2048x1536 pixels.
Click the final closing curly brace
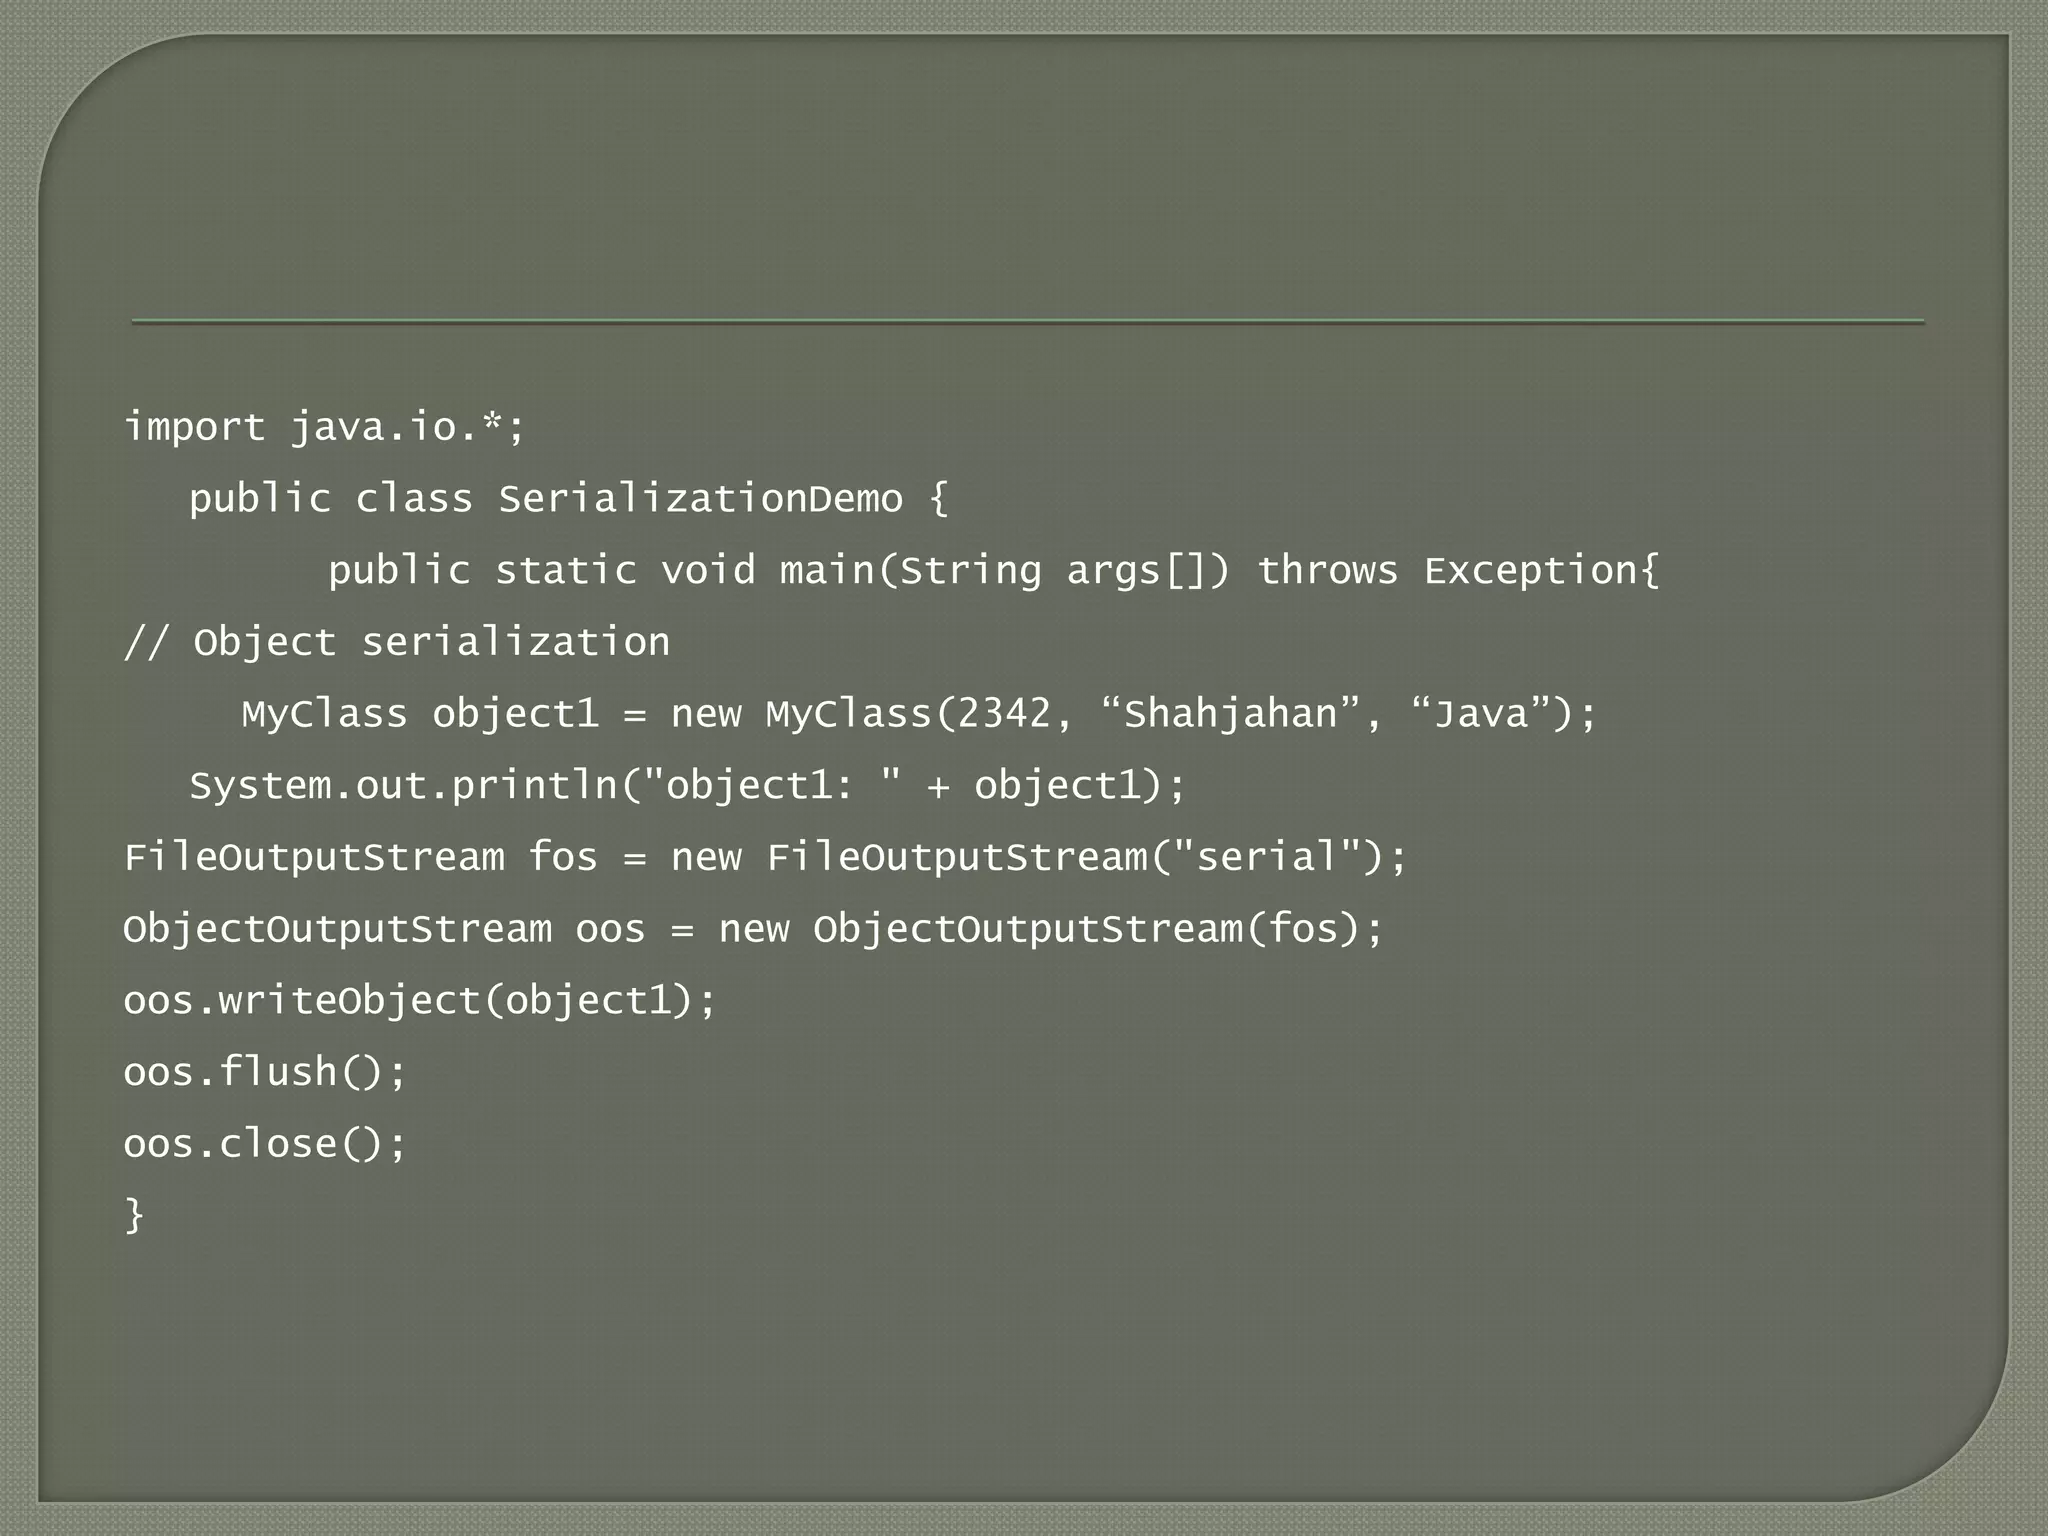pyautogui.click(x=134, y=1215)
